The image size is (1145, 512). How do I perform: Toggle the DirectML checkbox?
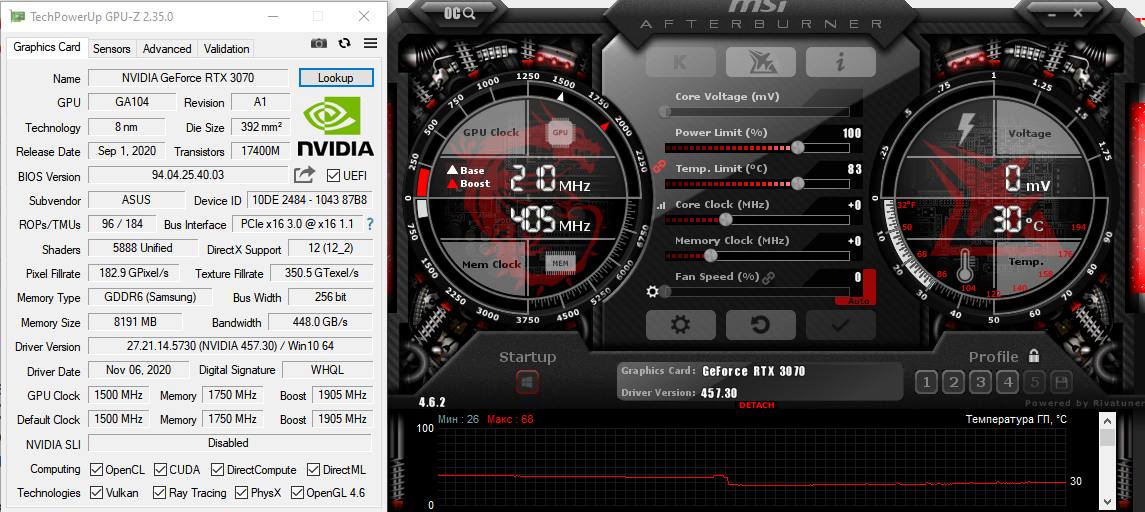tap(313, 469)
